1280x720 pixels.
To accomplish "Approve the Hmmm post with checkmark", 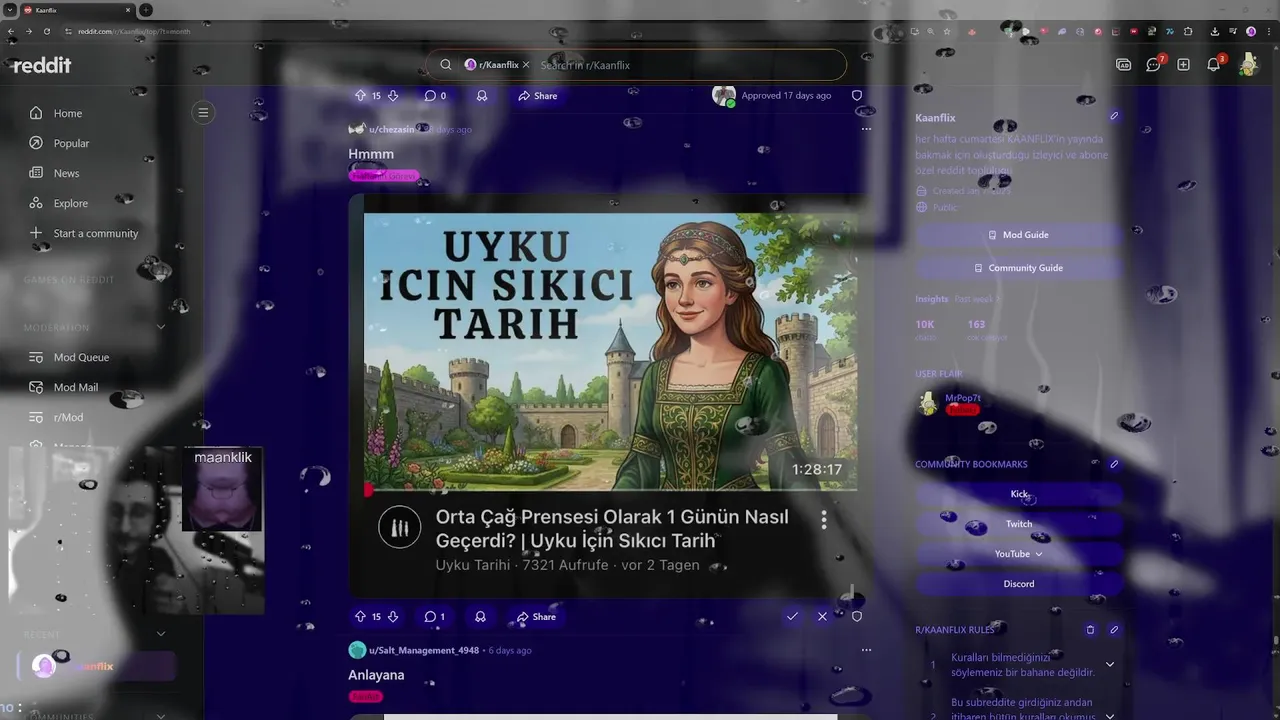I will 792,617.
